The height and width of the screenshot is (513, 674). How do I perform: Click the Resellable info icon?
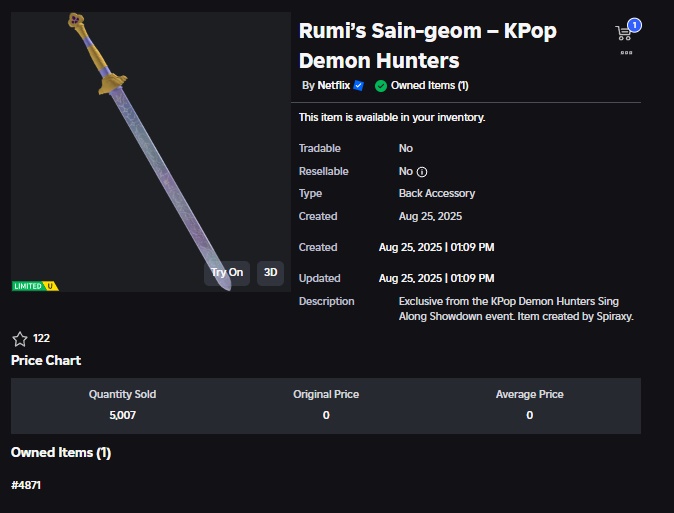click(x=422, y=172)
